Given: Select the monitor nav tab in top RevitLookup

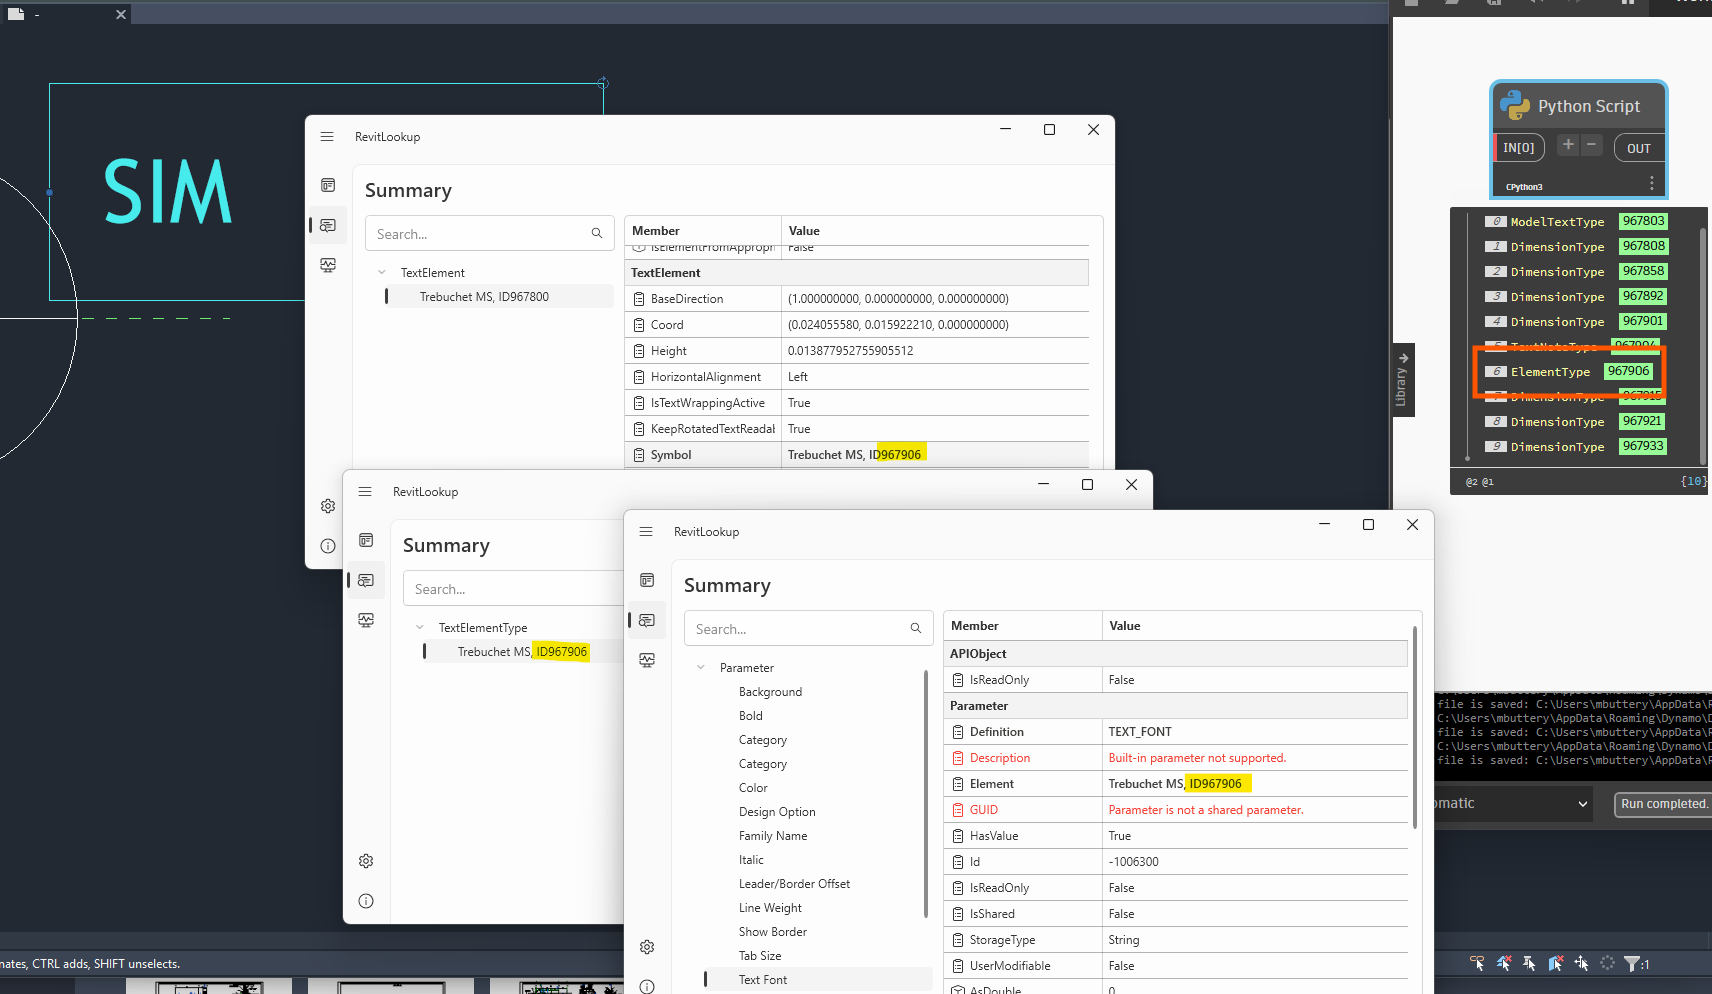Looking at the screenshot, I should (x=328, y=265).
